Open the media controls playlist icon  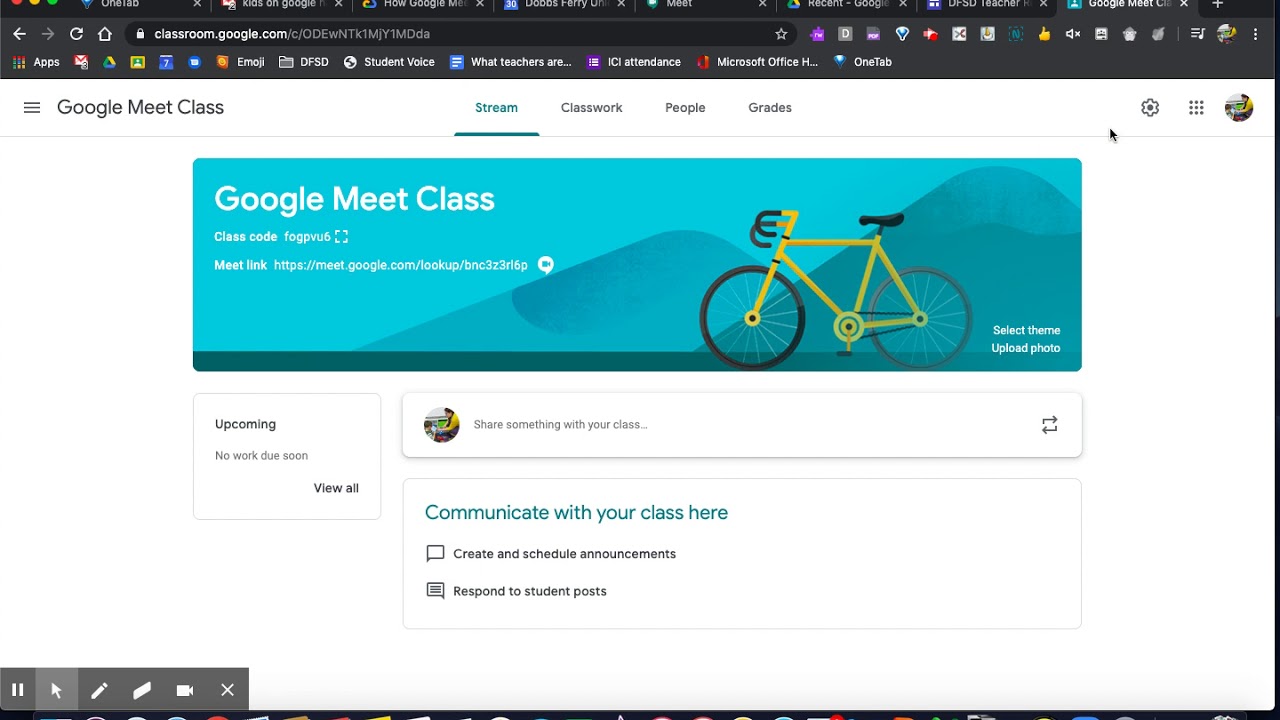1197,34
